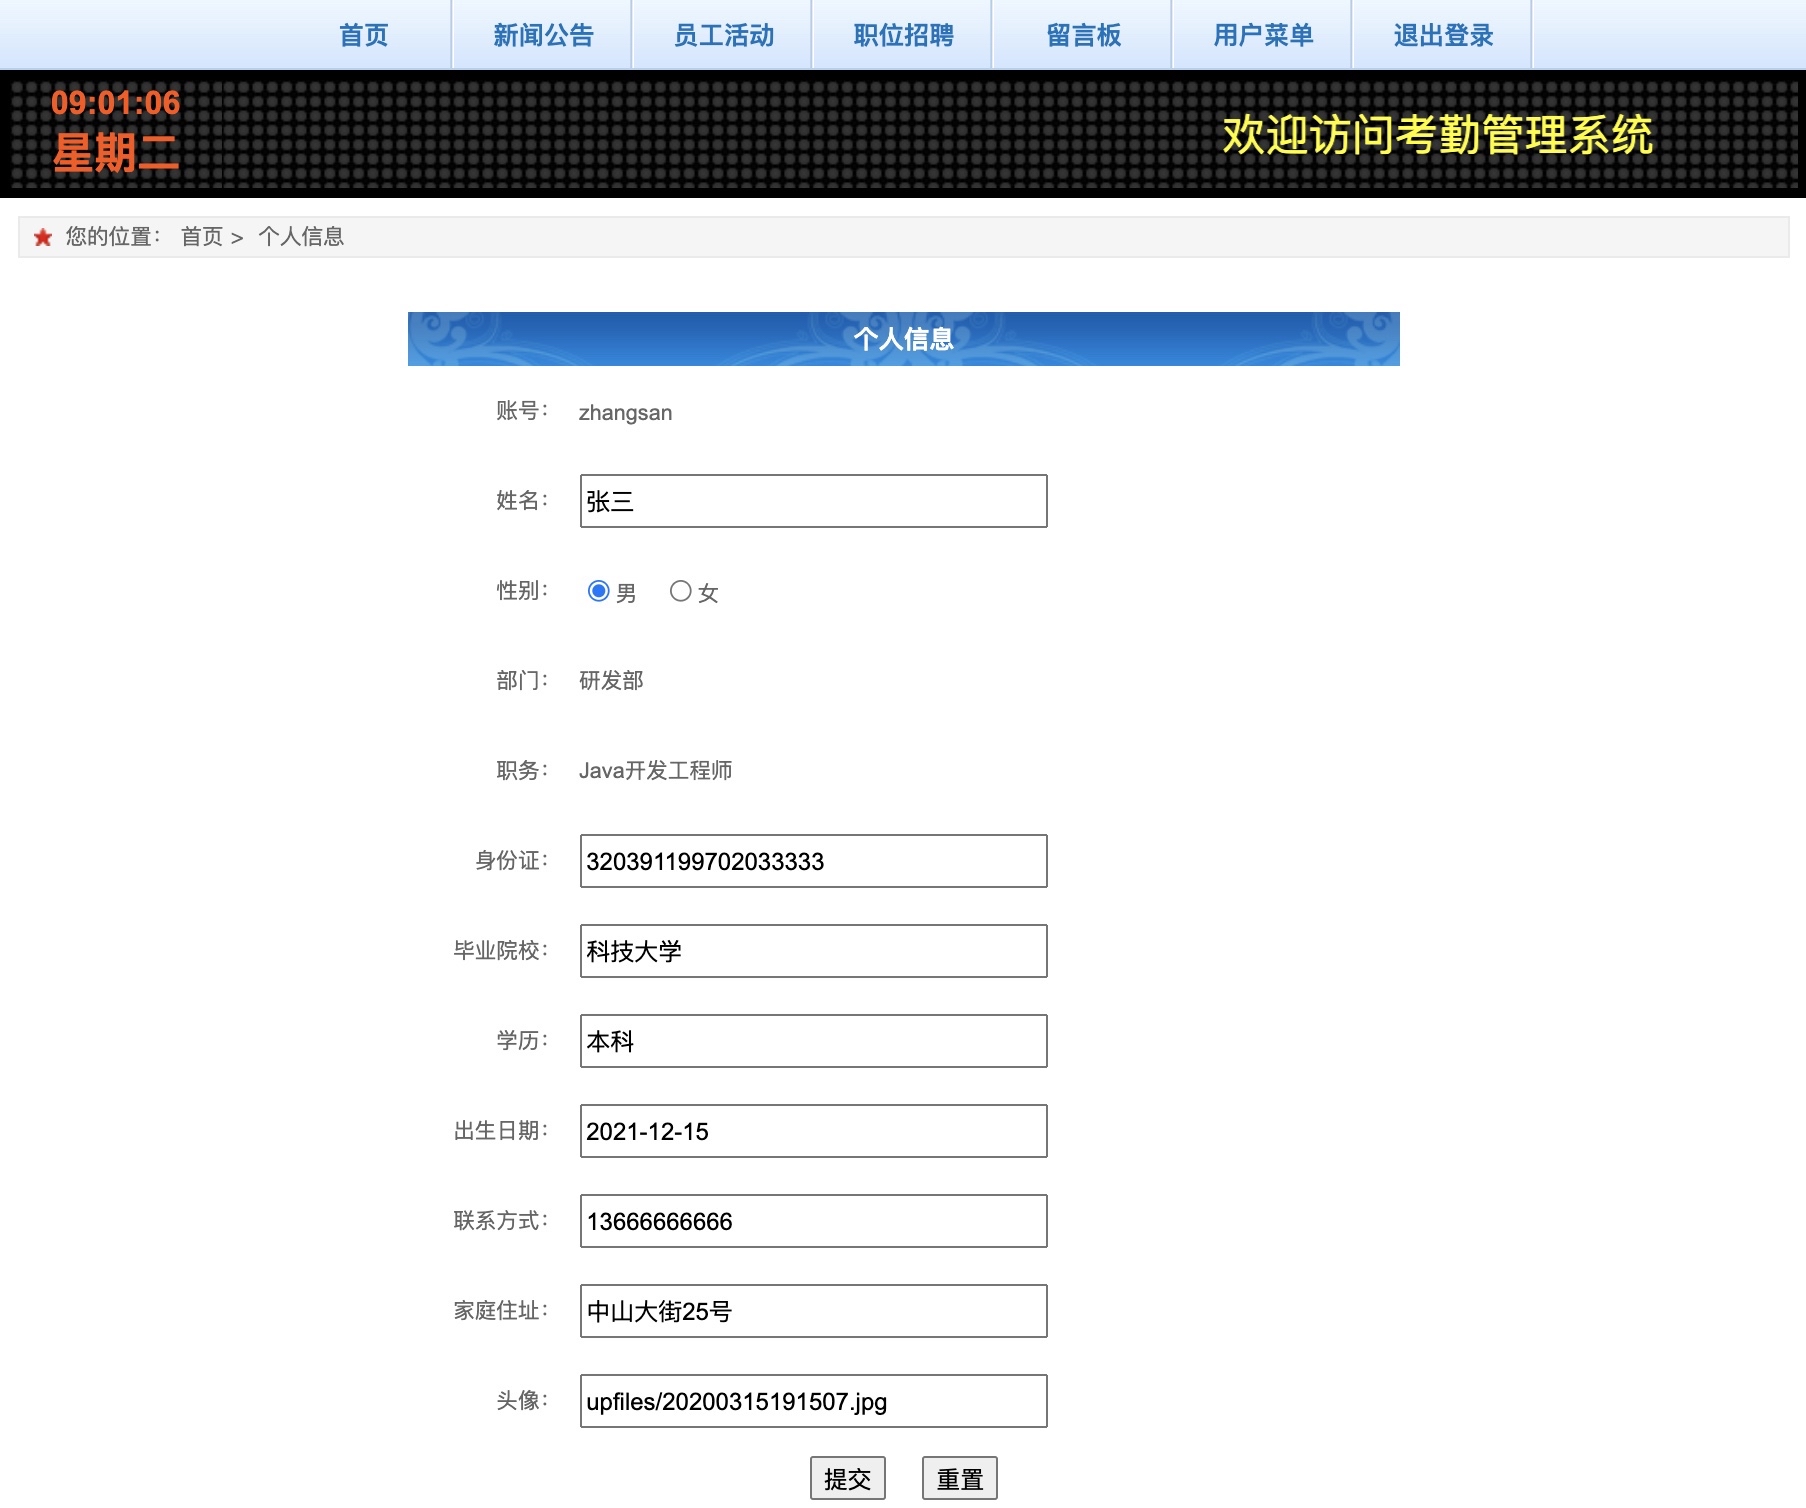Click the 姓名 input containing 张三
Viewport: 1806px width, 1508px height.
(812, 501)
